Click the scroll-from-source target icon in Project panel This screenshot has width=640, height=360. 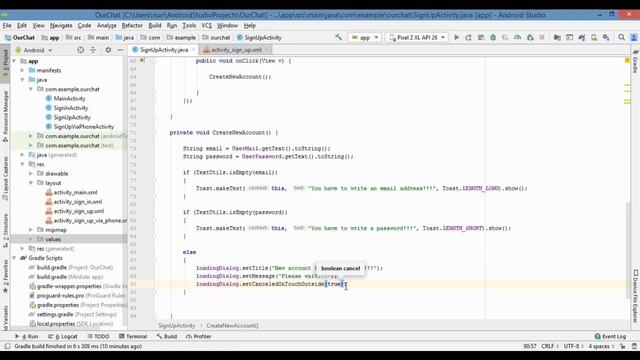point(81,50)
